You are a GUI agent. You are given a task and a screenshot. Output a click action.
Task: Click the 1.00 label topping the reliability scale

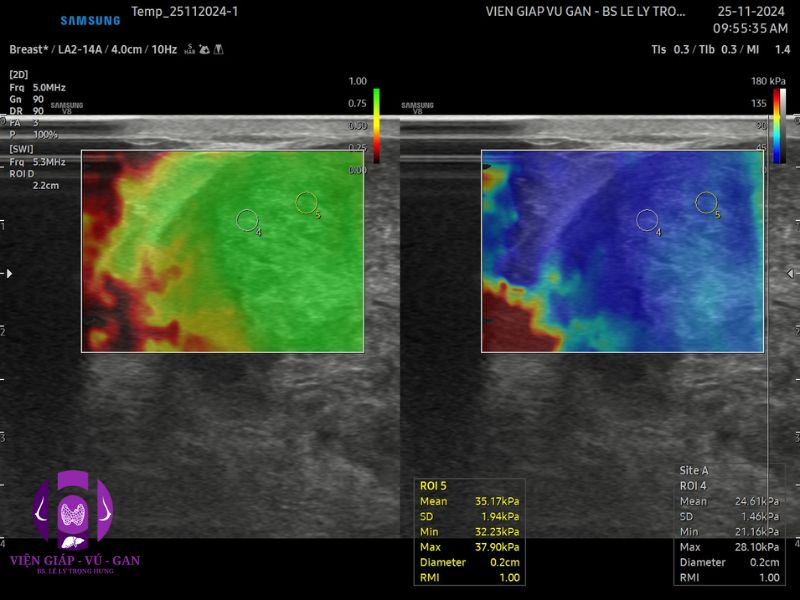tap(358, 81)
